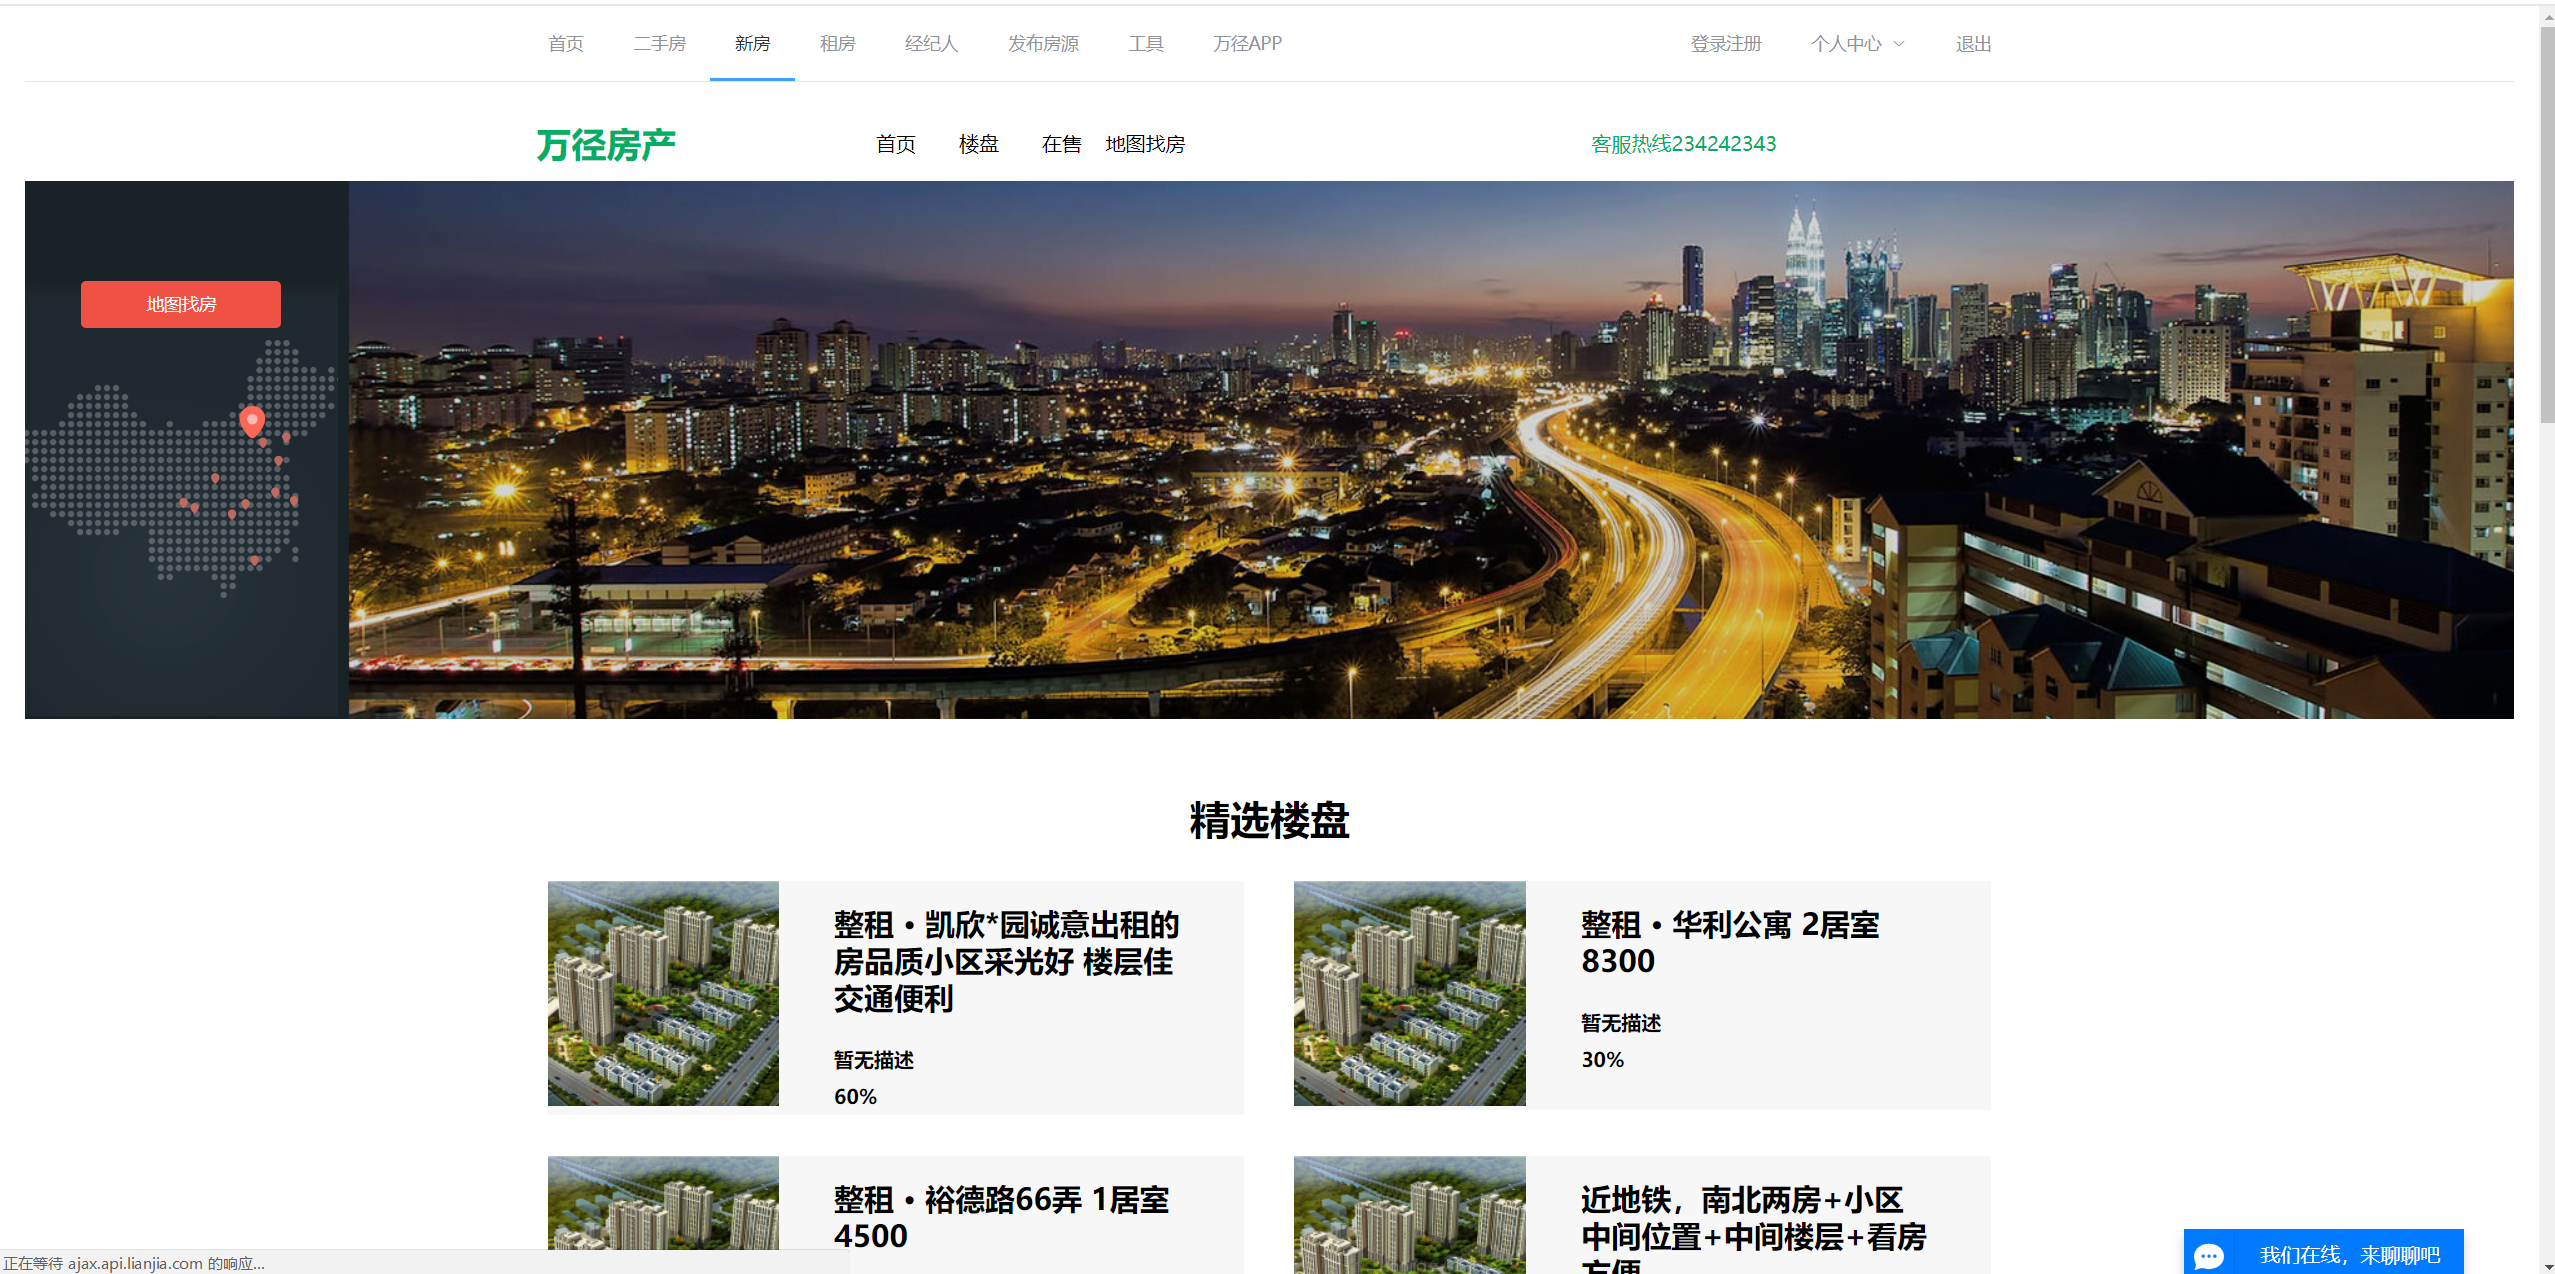Image resolution: width=2555 pixels, height=1274 pixels.
Task: Click 暂无描述 under 华利公寓 listing
Action: tap(1621, 1023)
